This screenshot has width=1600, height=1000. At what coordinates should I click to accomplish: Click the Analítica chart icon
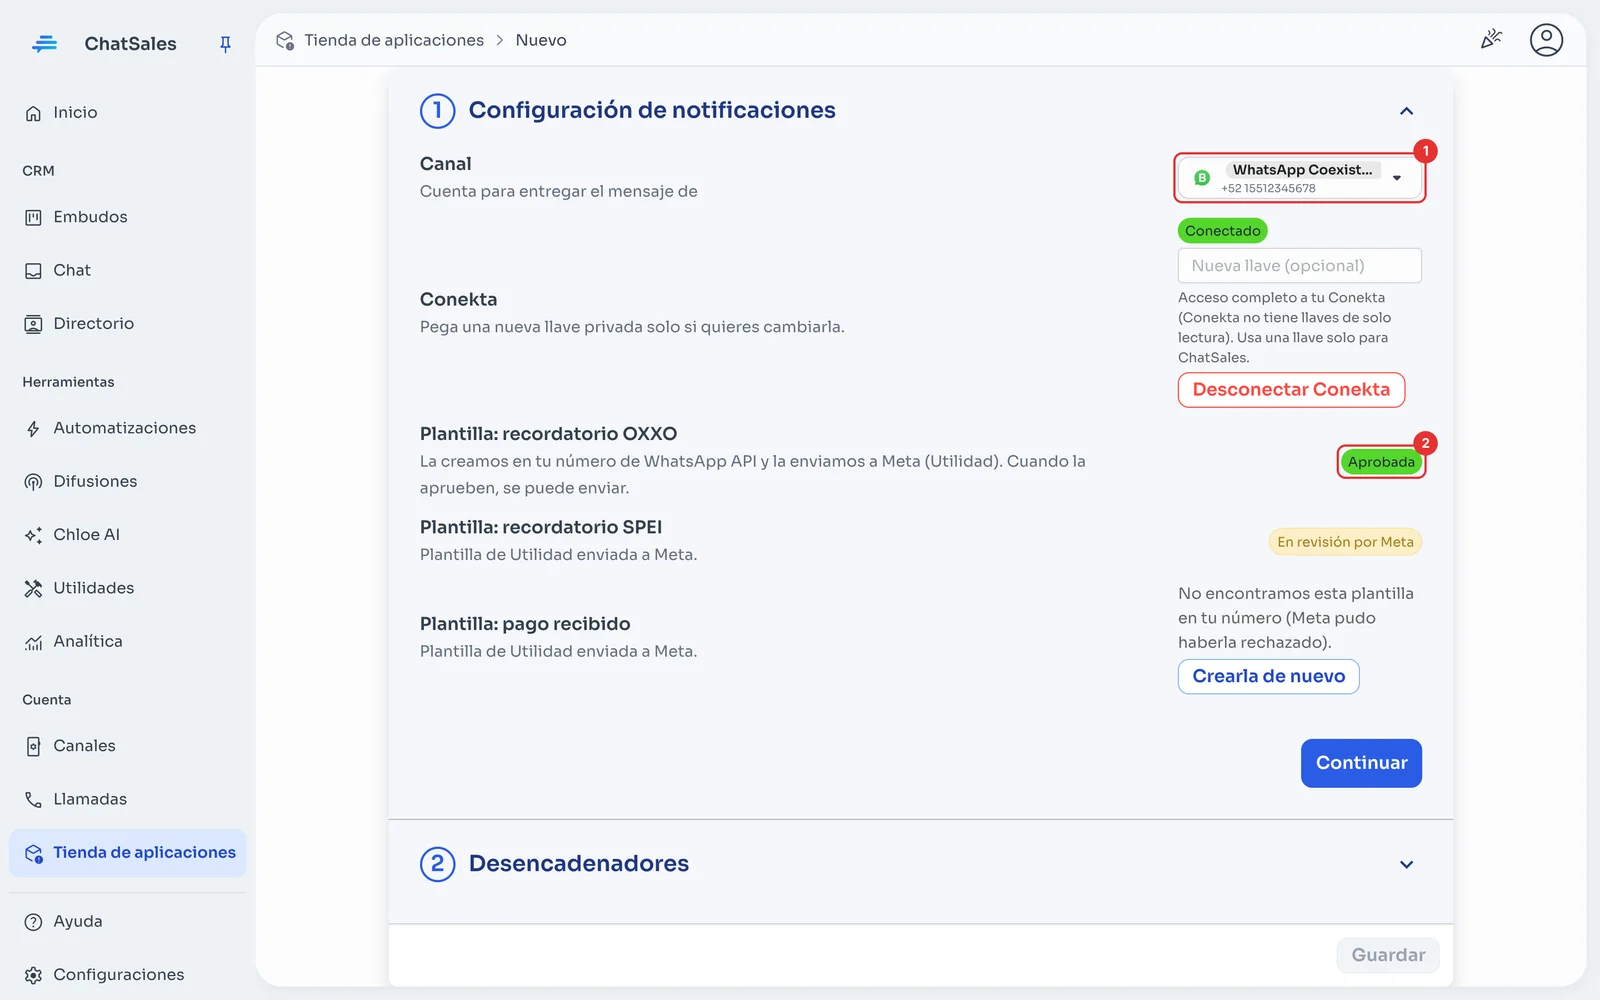pos(33,642)
